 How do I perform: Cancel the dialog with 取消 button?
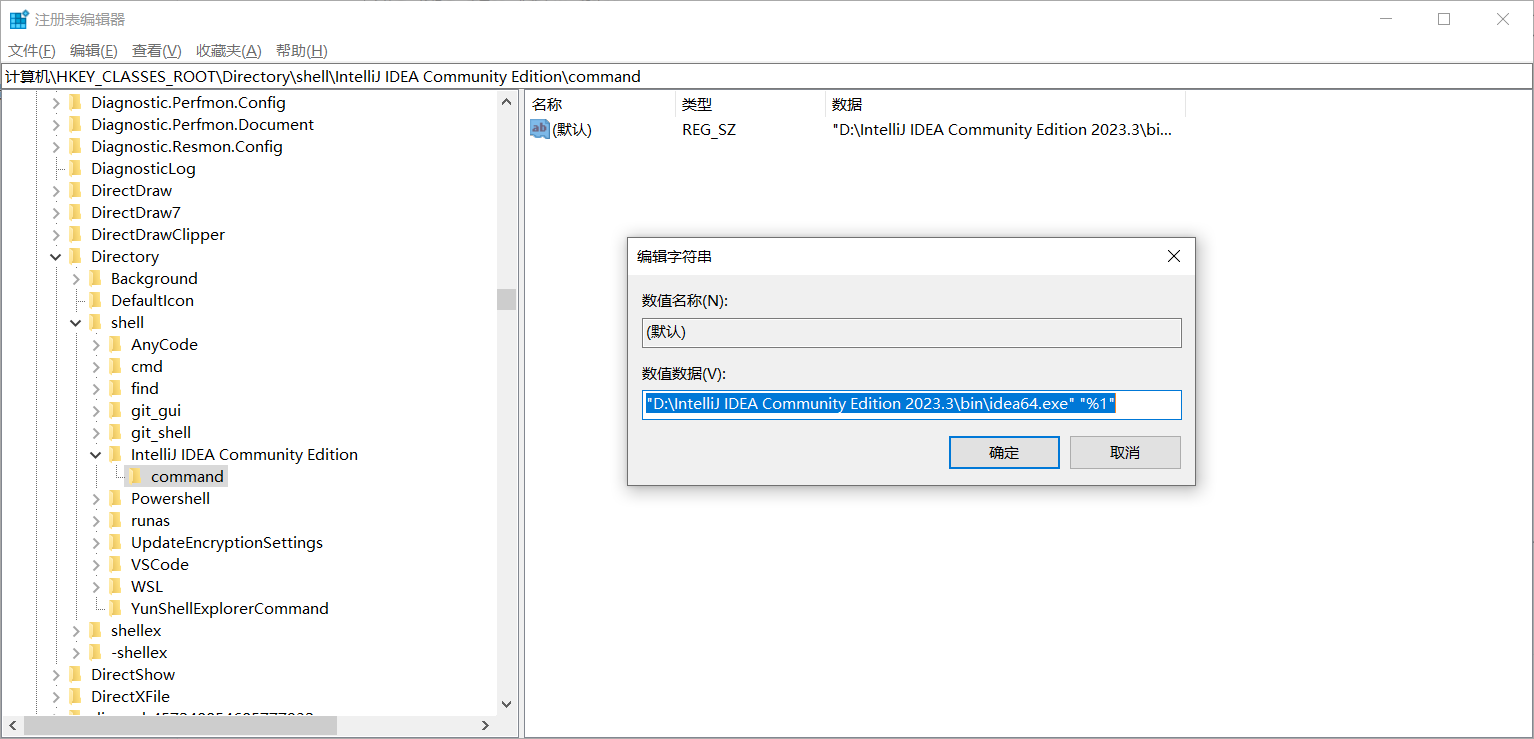(x=1125, y=452)
